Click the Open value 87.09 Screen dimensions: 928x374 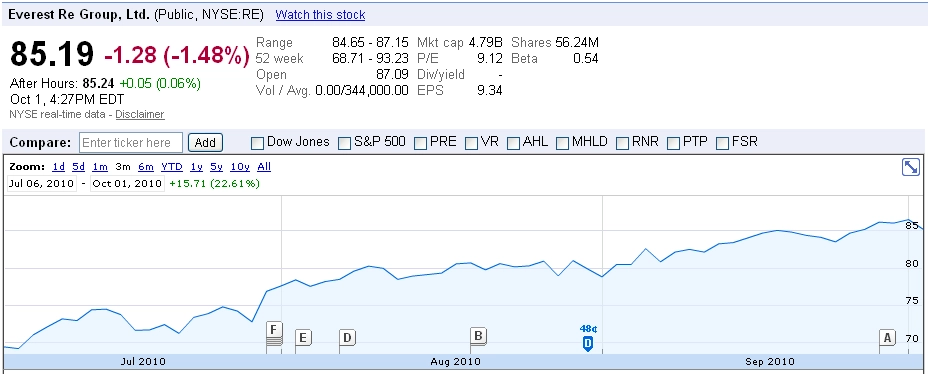[392, 75]
